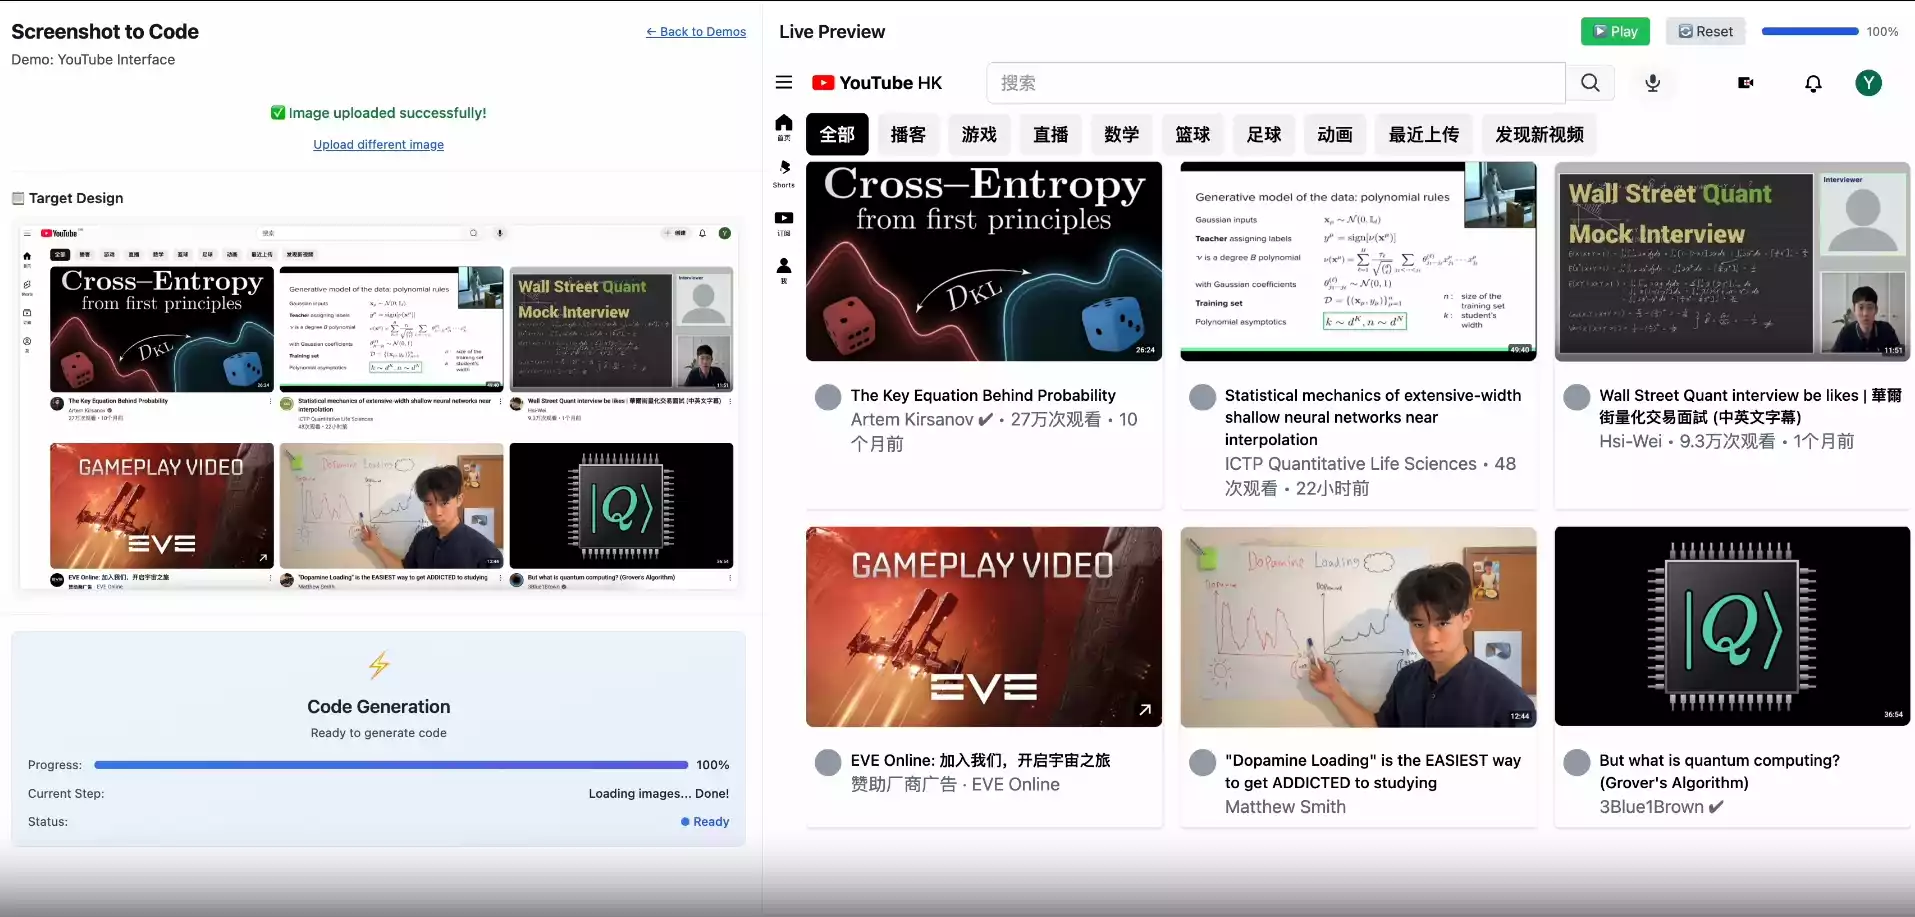Open the quantum computing video thumbnail
The image size is (1915, 917).
[x=1732, y=627]
